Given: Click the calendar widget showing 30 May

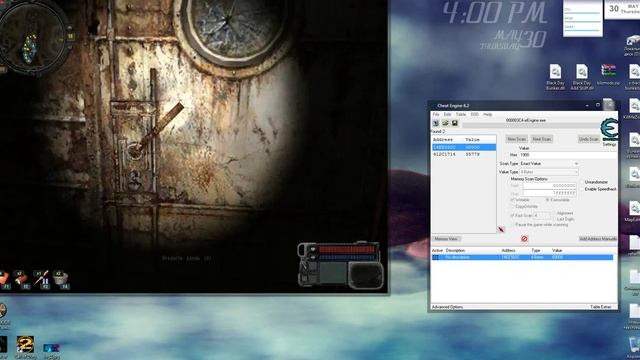Looking at the screenshot, I should click(x=622, y=9).
